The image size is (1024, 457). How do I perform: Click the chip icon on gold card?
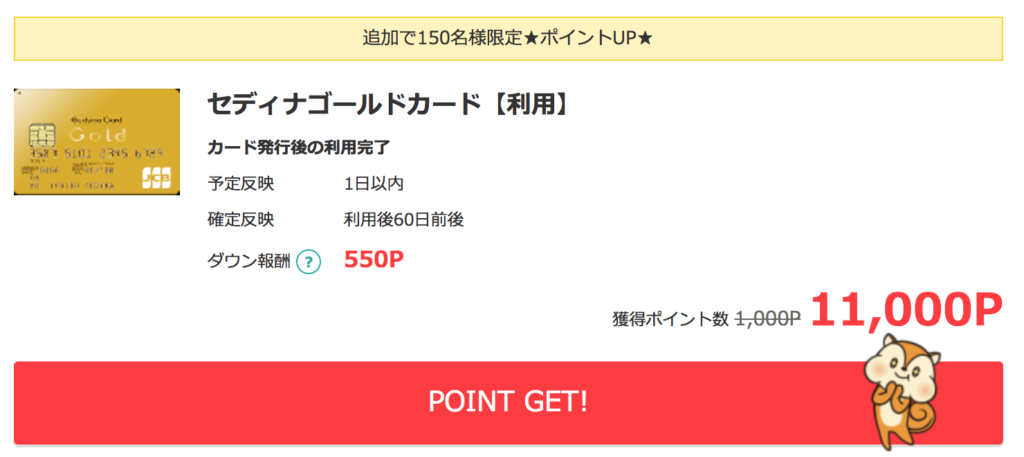42,135
